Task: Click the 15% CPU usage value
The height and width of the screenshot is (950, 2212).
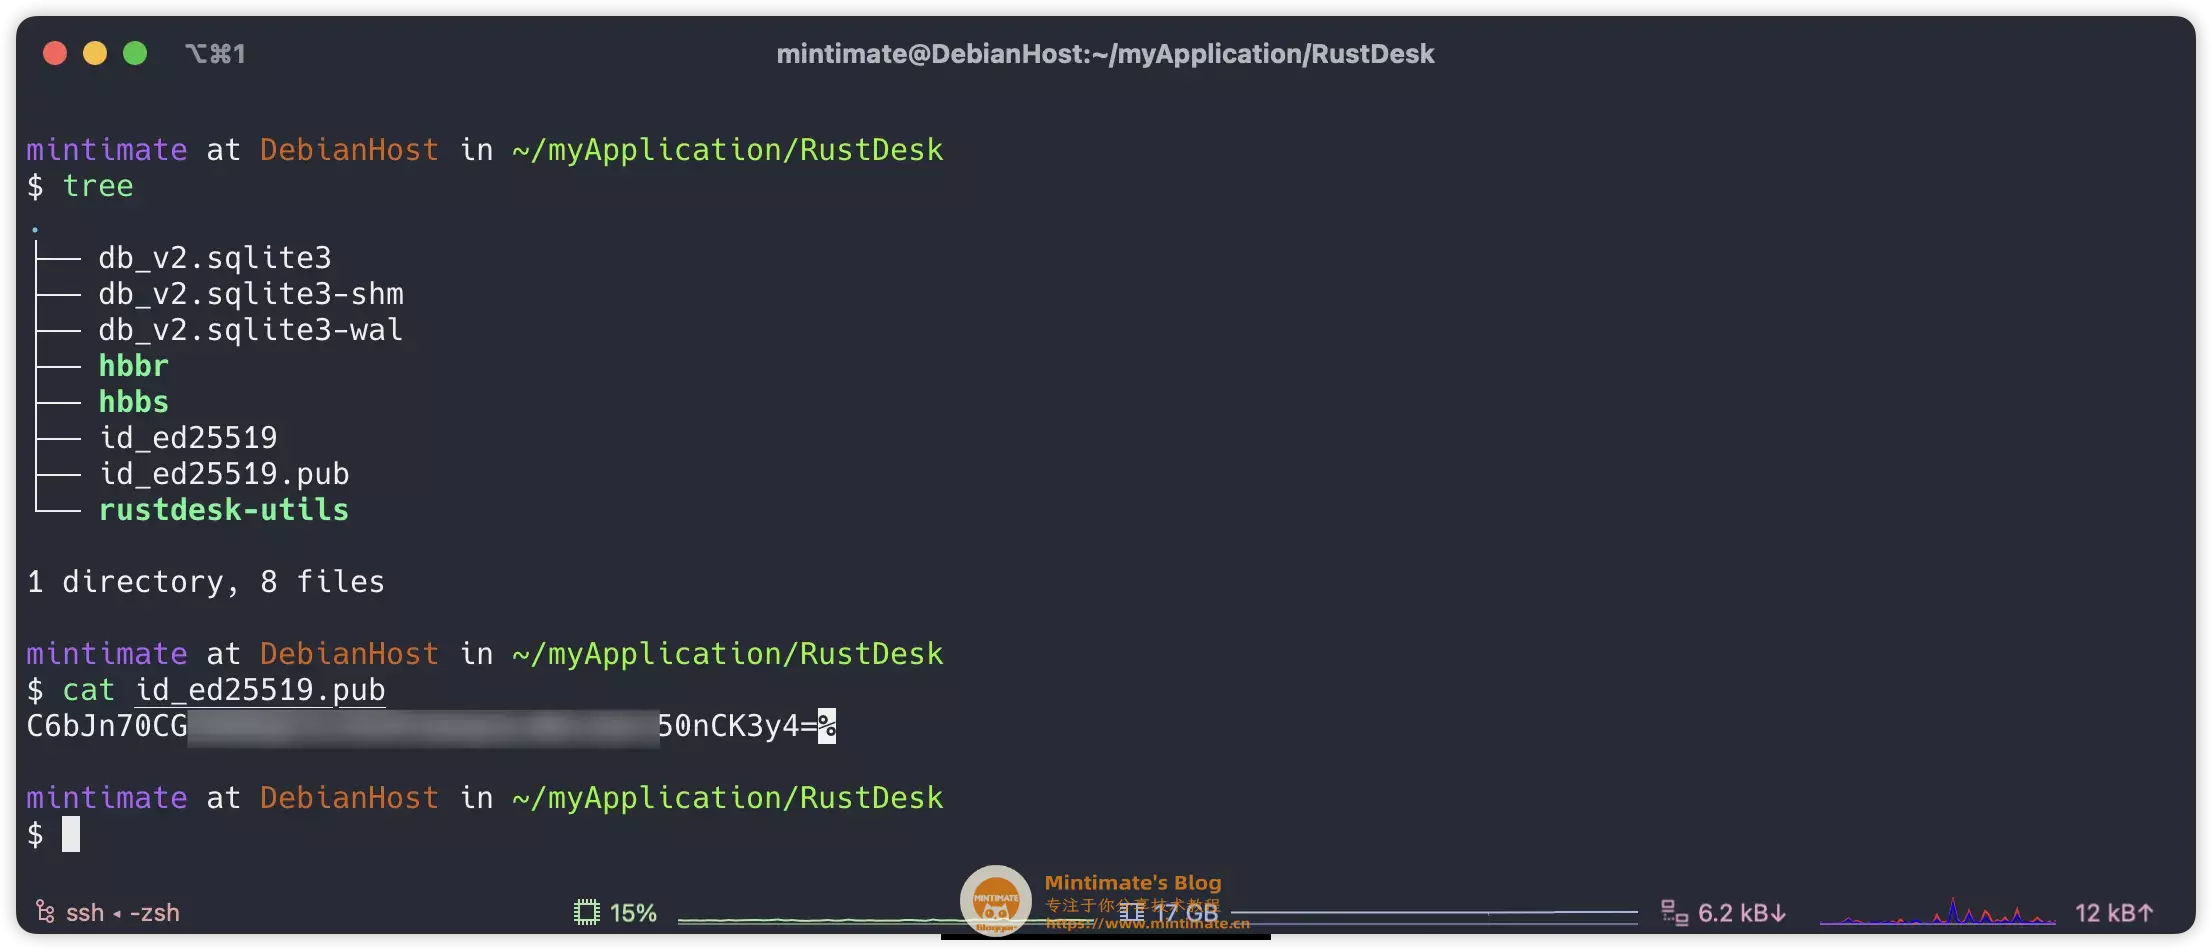Action: (x=633, y=913)
